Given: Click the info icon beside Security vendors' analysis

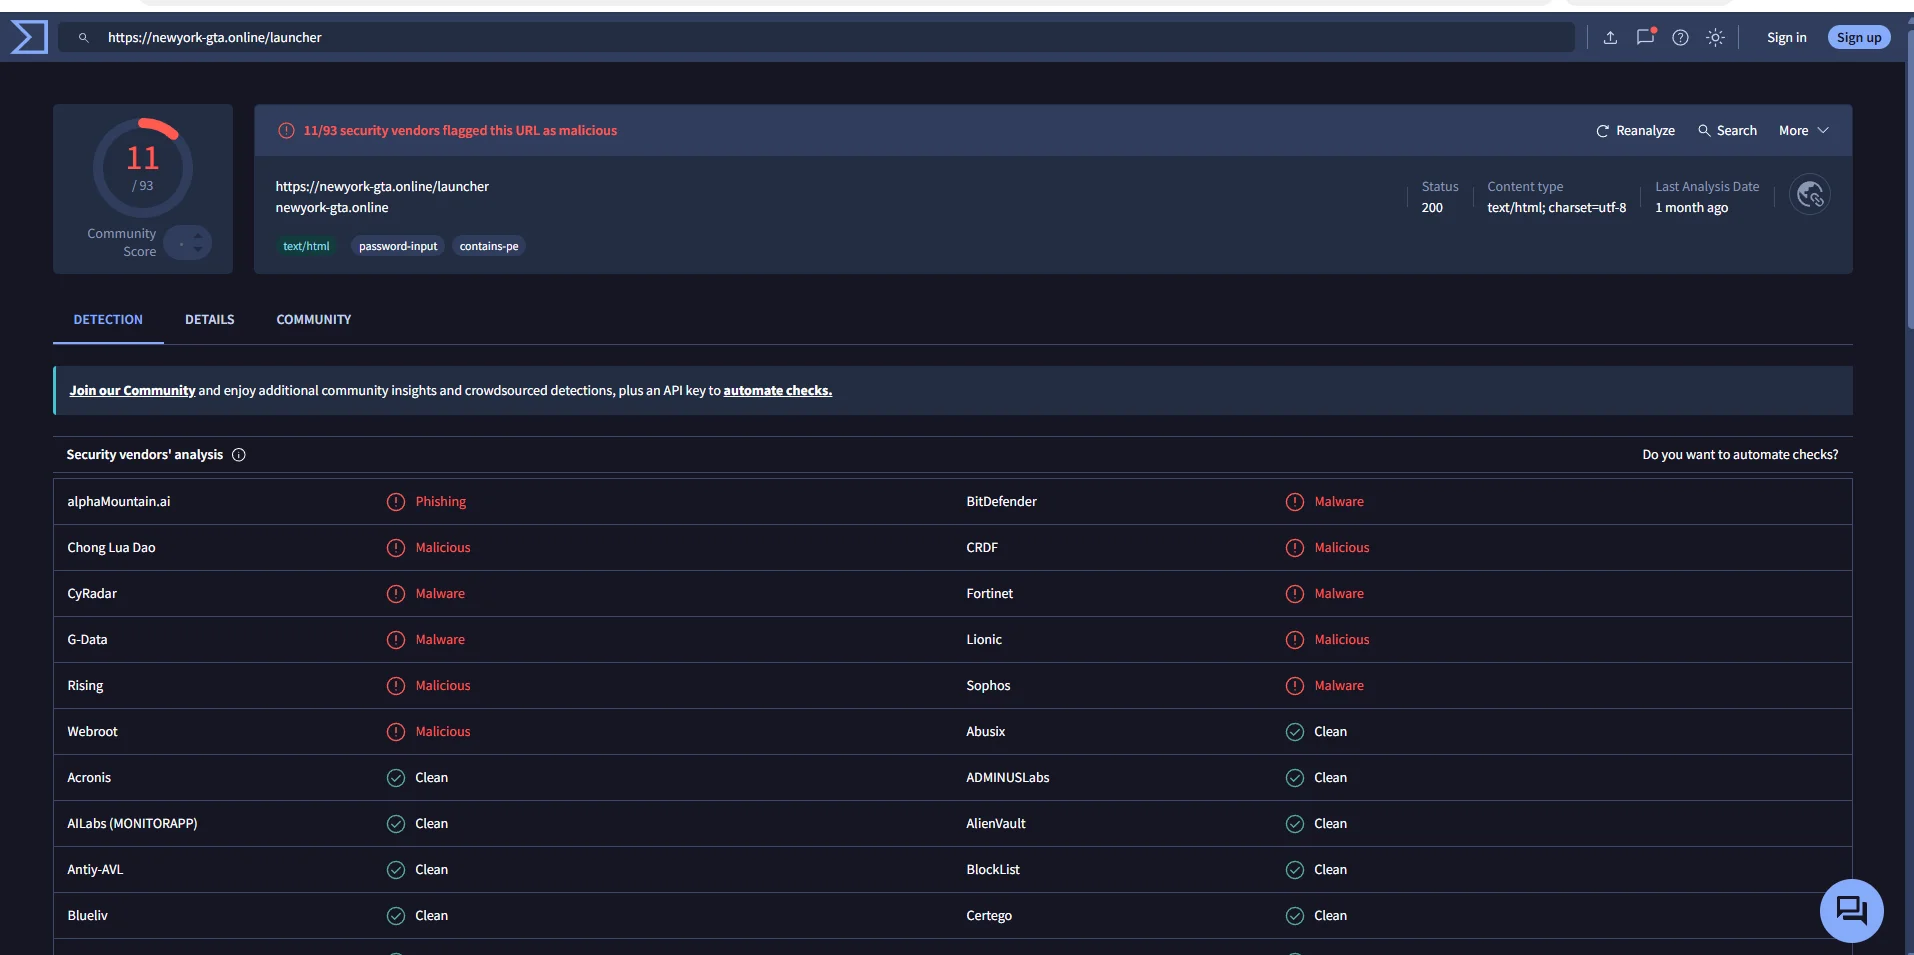Looking at the screenshot, I should 239,455.
